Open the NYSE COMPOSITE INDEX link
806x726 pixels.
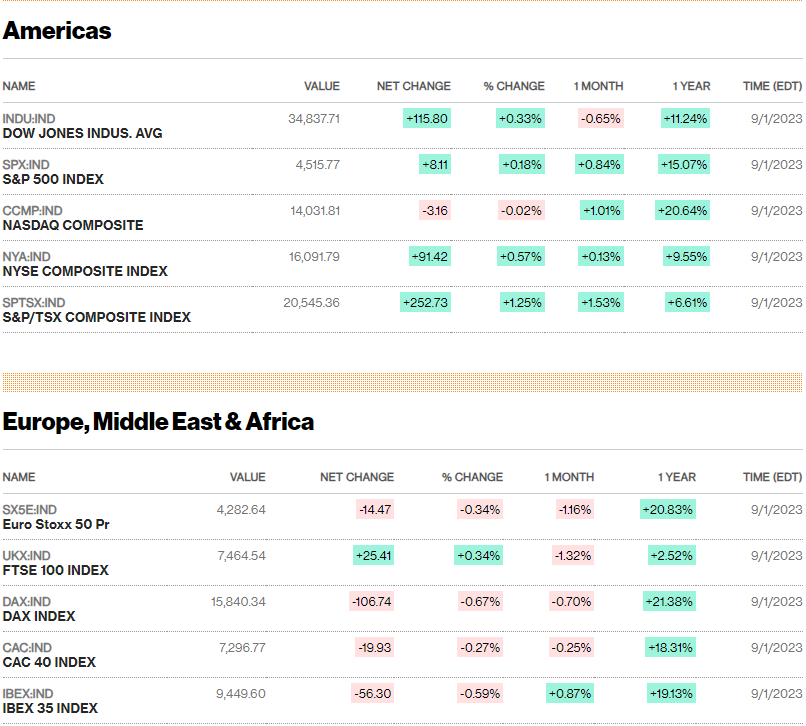[x=85, y=271]
